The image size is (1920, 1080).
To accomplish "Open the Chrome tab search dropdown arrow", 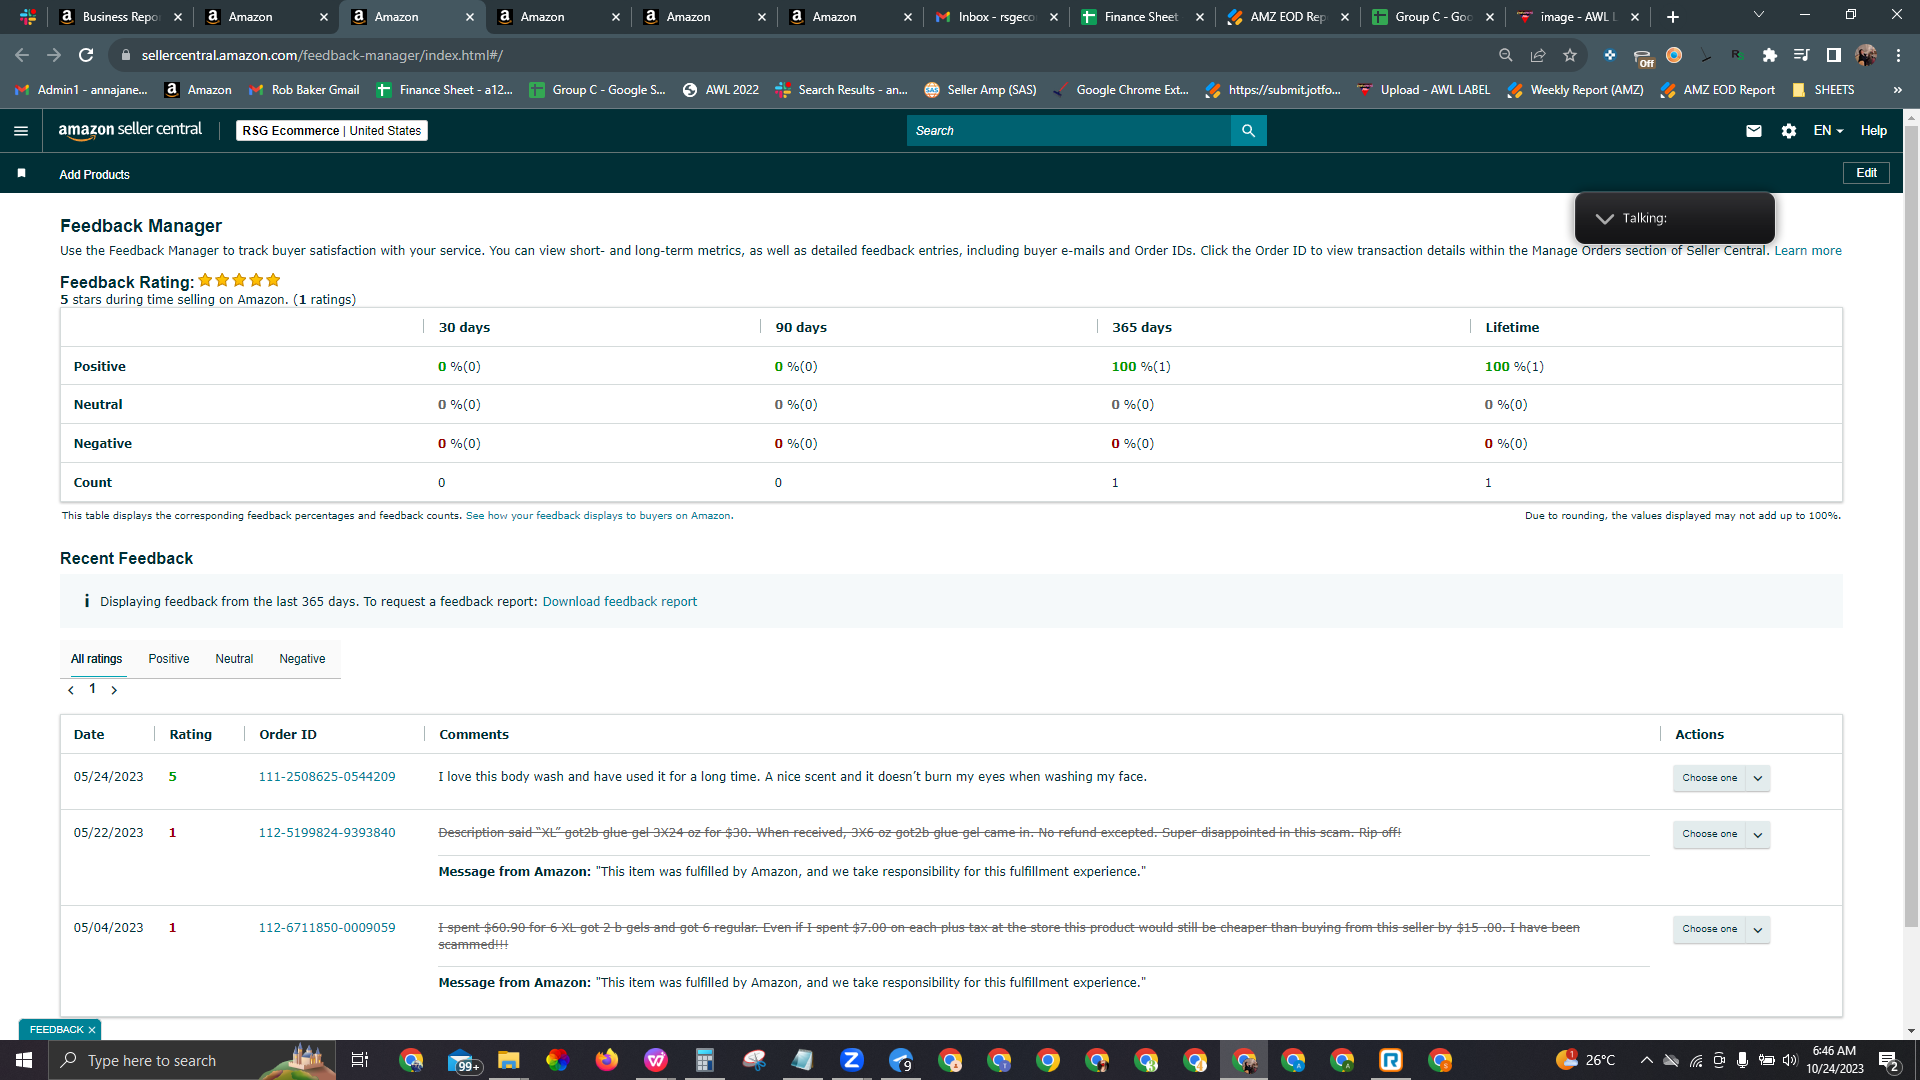I will [x=1759, y=15].
